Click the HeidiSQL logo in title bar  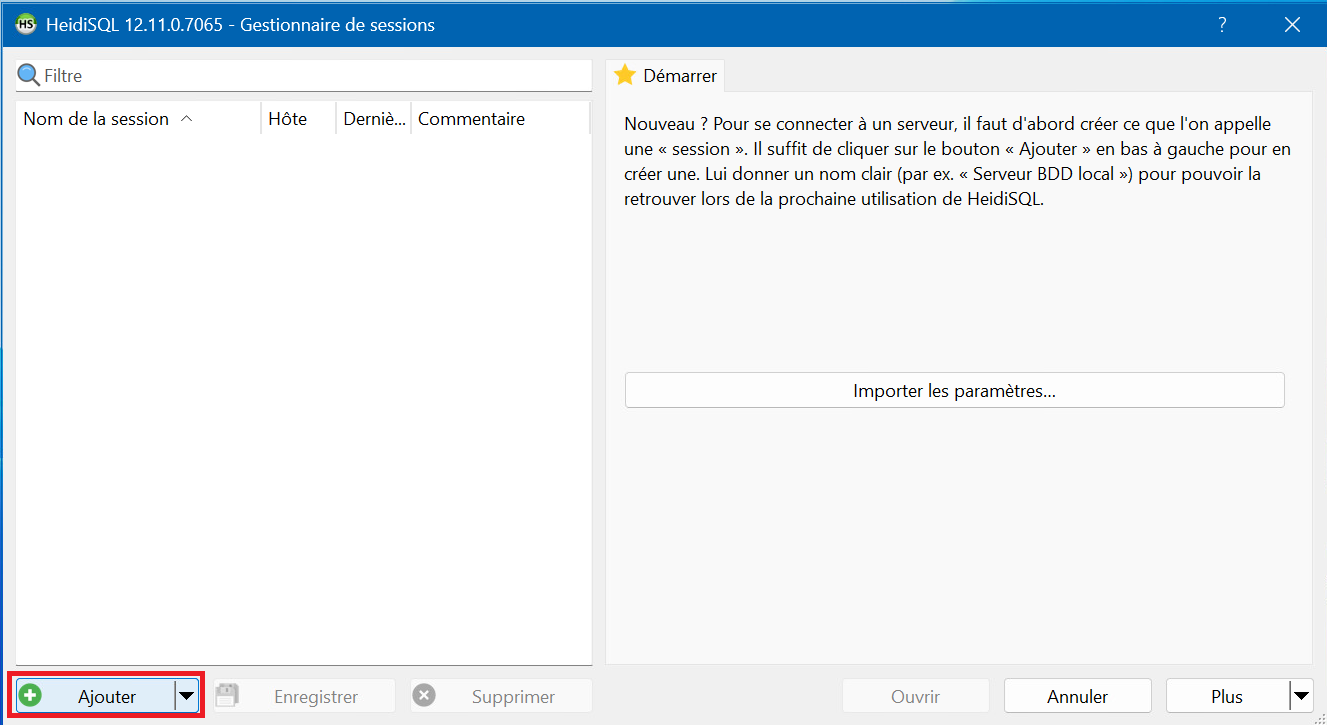[26, 25]
